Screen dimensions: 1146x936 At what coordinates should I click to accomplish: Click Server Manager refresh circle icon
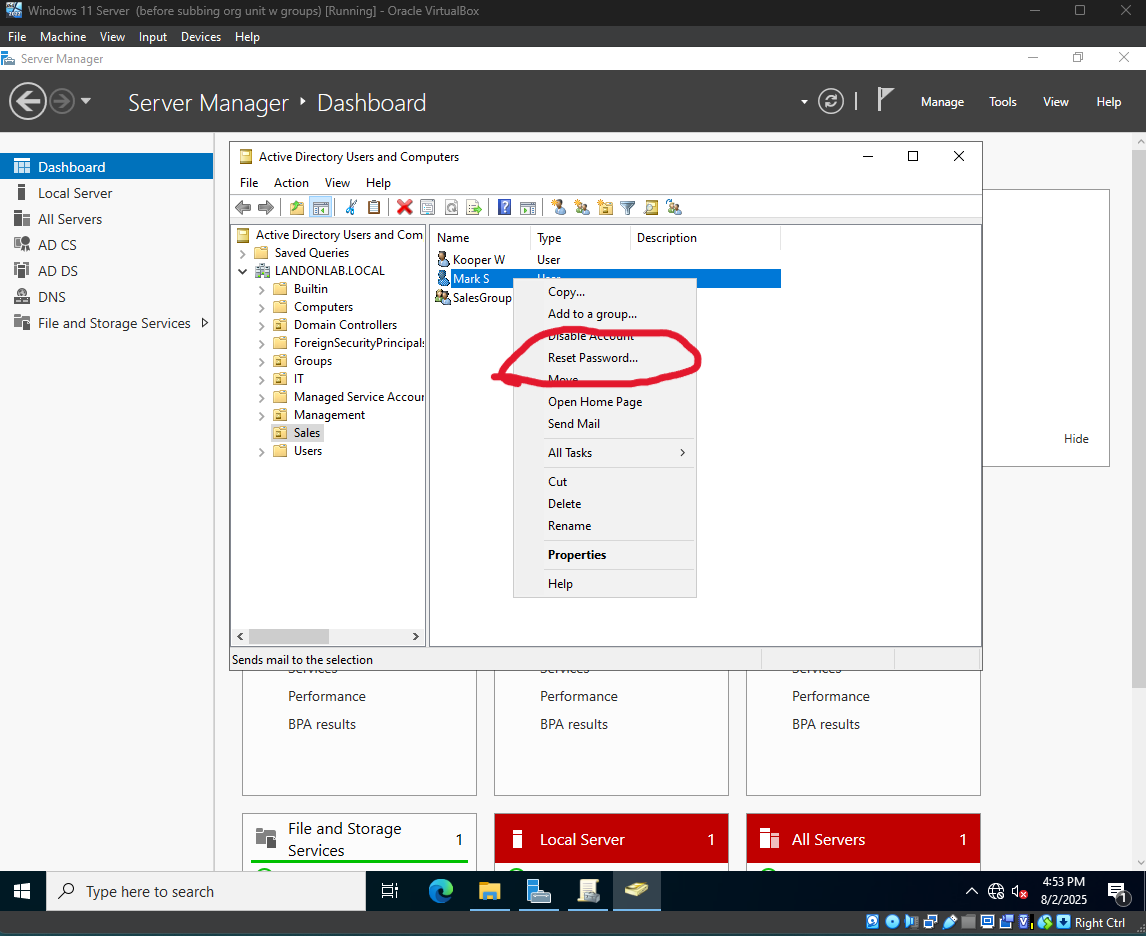coord(830,102)
